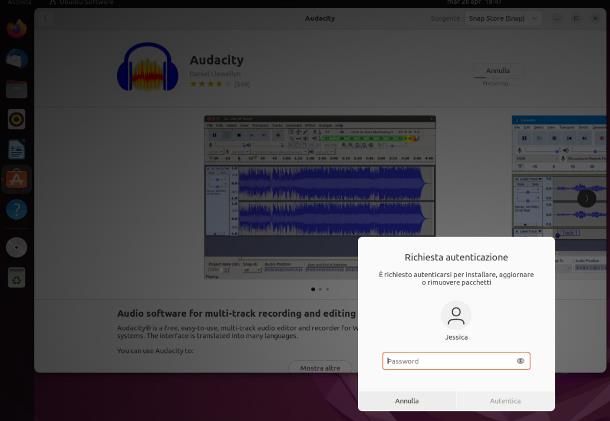Open Firefox from the dock
Viewport: 610px width, 421px height.
click(x=17, y=29)
